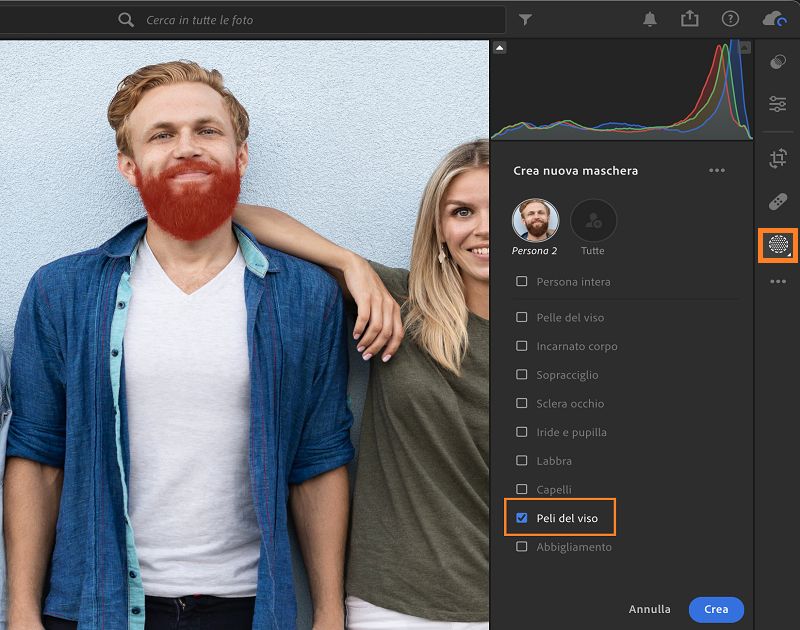Uncheck the Peli del viso checkbox
Screen dimensions: 800x630
(x=522, y=518)
